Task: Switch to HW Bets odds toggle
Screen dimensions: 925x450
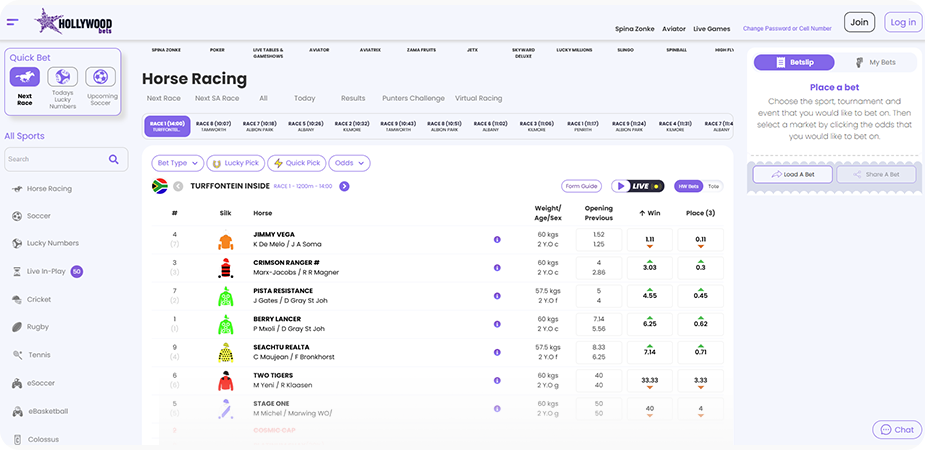Action: tap(690, 186)
